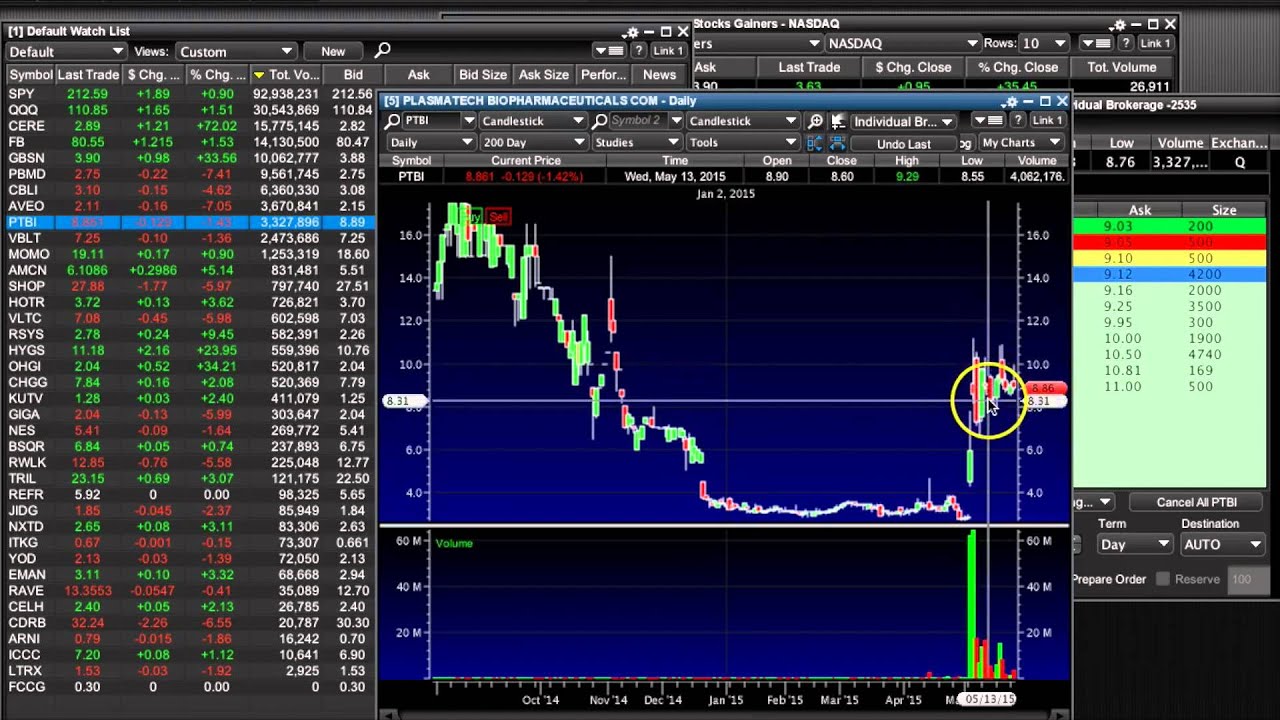Click the chart trade arrow icon
Viewport: 1280px width, 720px height.
pyautogui.click(x=838, y=121)
